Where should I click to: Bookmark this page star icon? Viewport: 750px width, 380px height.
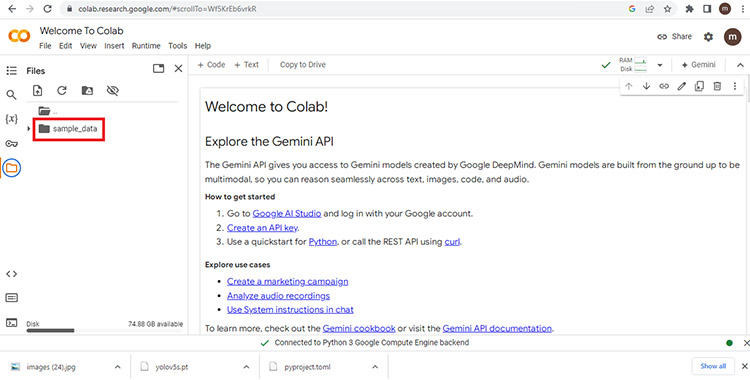667,9
